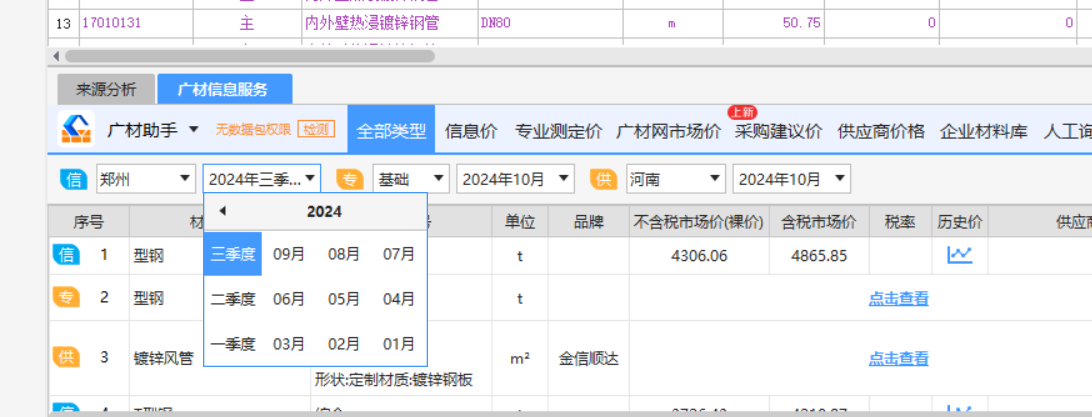Pick 09月 in the date picker
Screen dimensions: 1092x417
(x=289, y=254)
